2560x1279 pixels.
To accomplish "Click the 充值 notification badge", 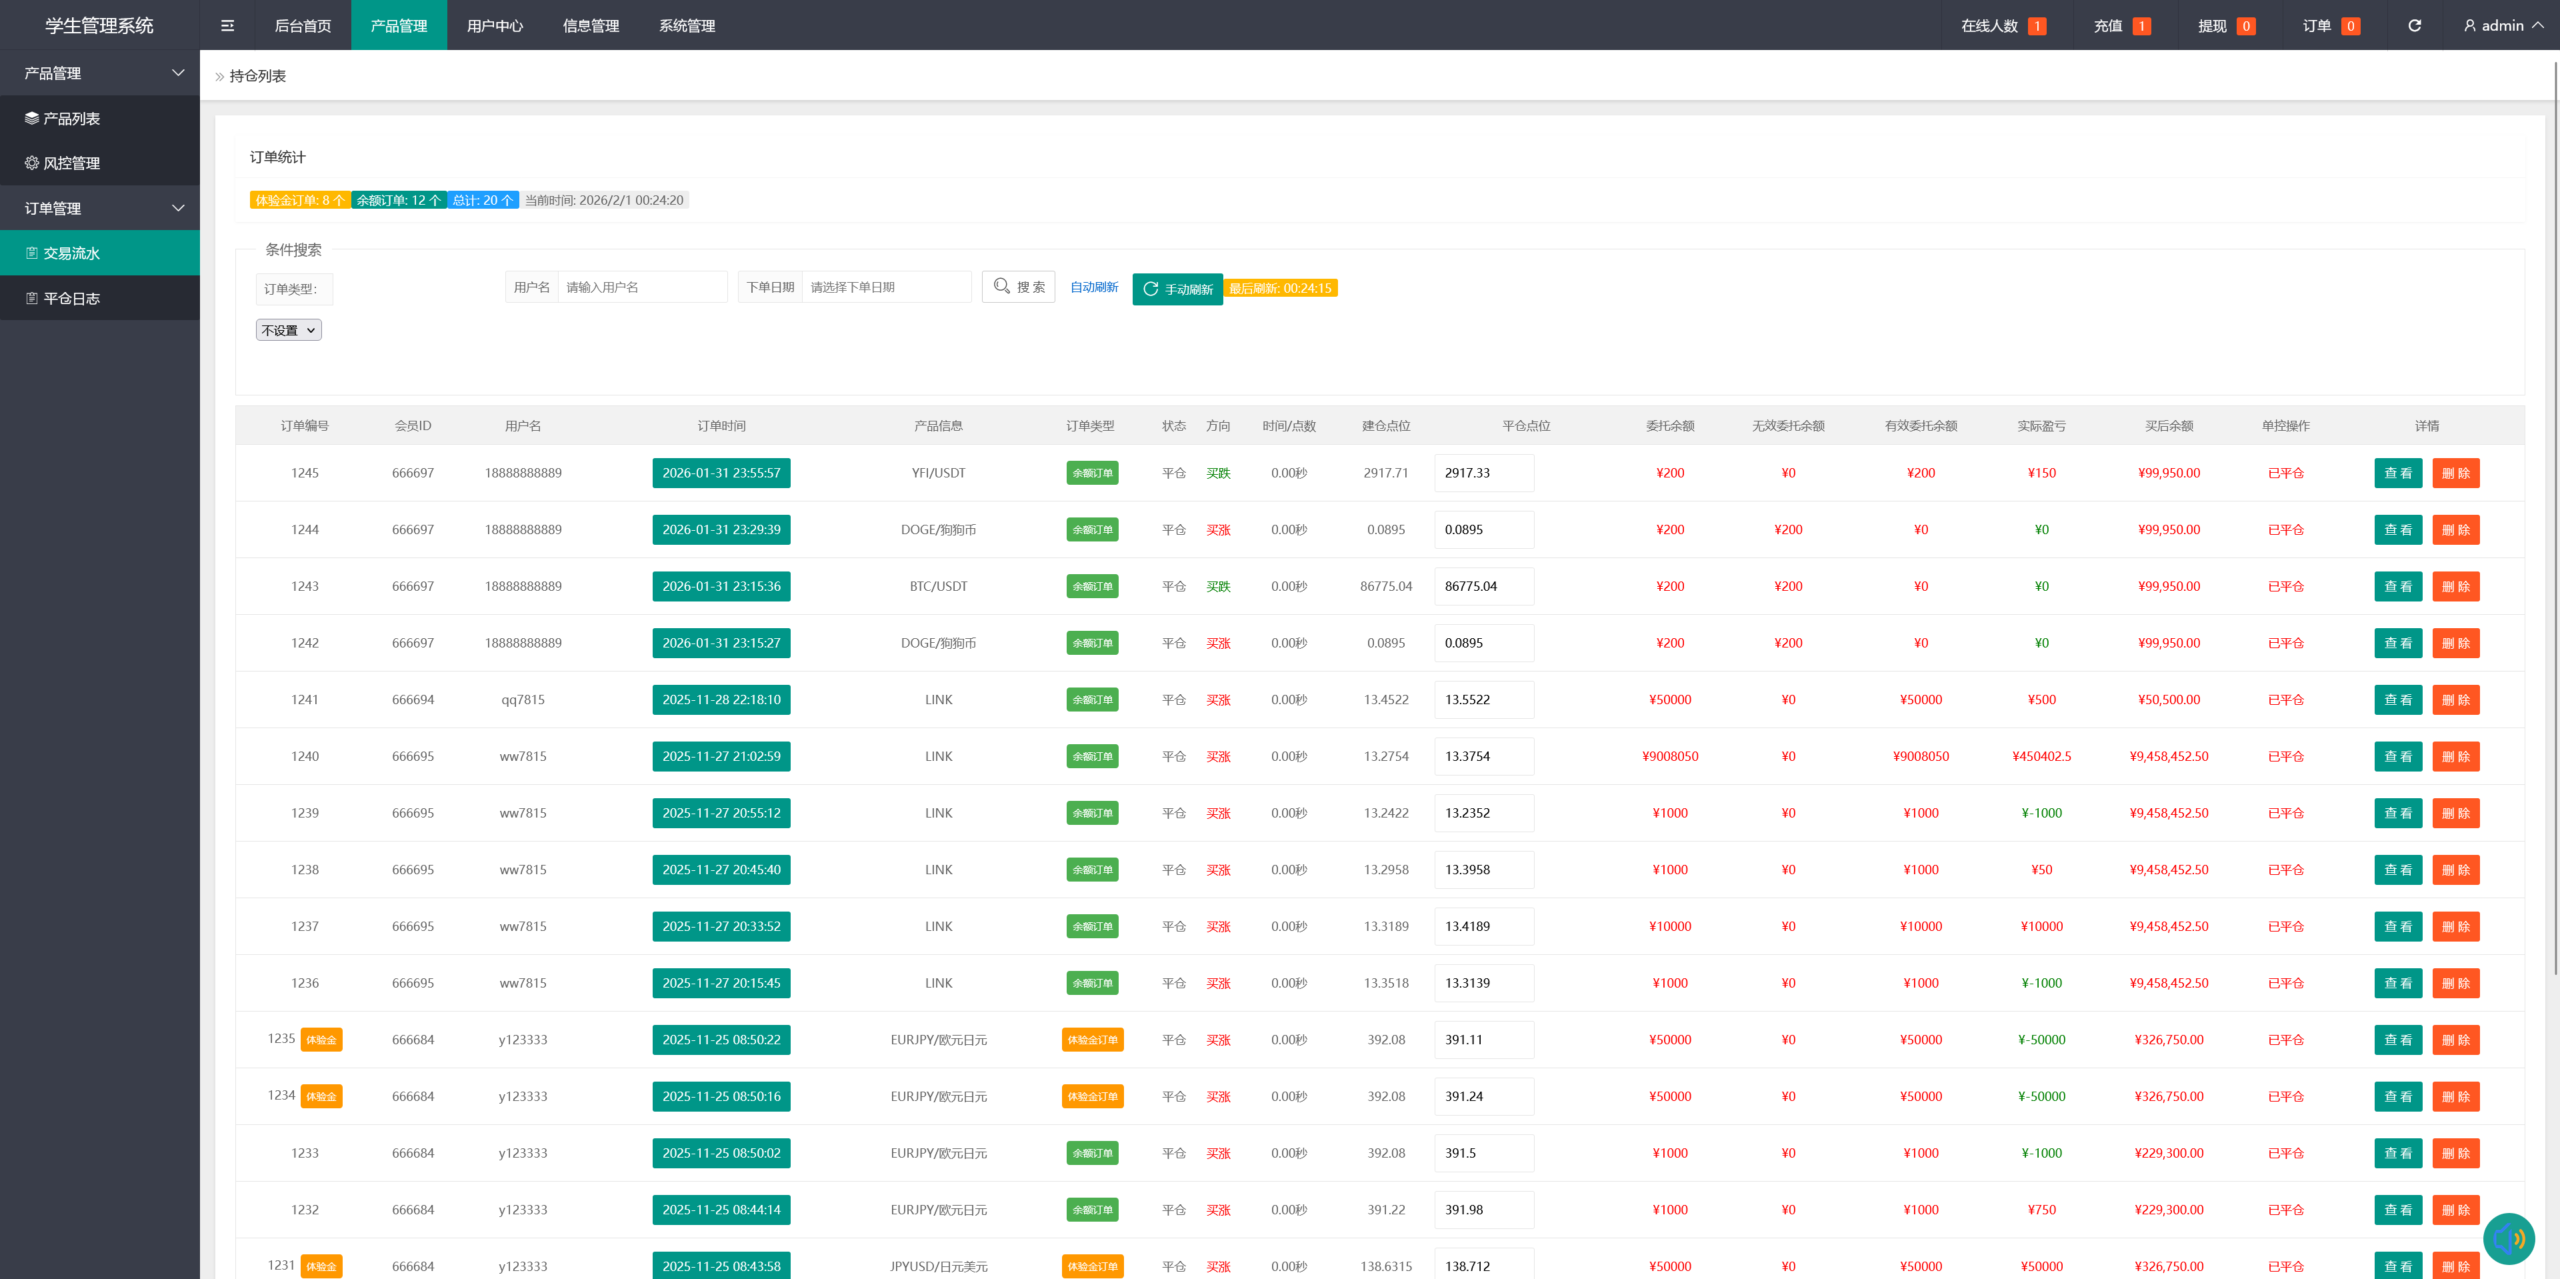I will [x=2141, y=26].
